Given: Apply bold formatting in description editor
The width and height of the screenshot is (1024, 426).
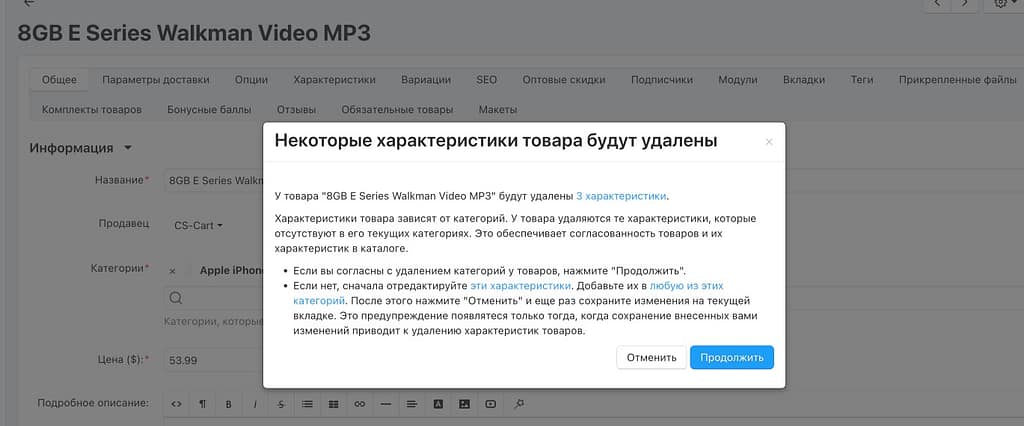Looking at the screenshot, I should (x=229, y=404).
